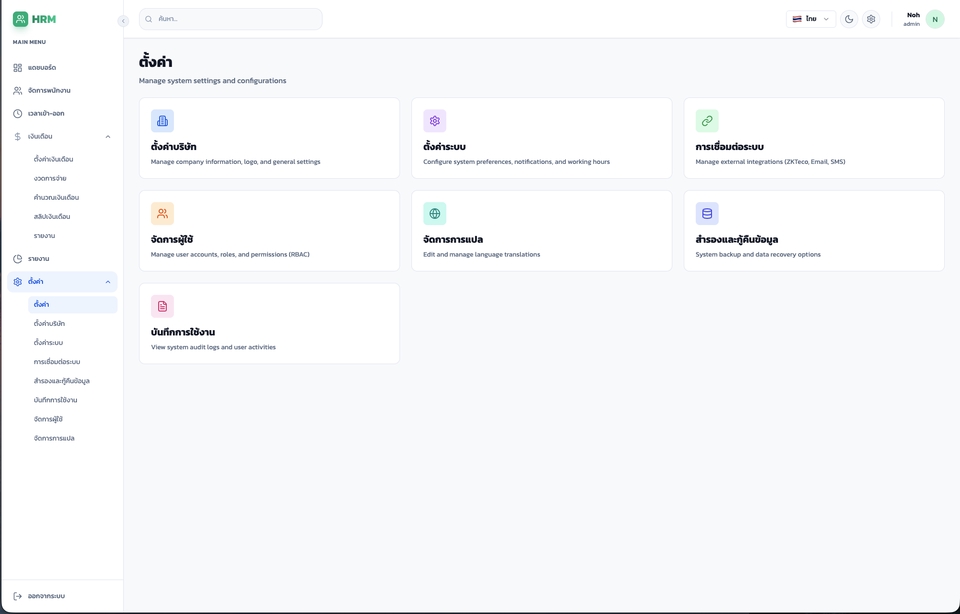Go to แดชบอร์ด dashboard in sidebar

[42, 68]
